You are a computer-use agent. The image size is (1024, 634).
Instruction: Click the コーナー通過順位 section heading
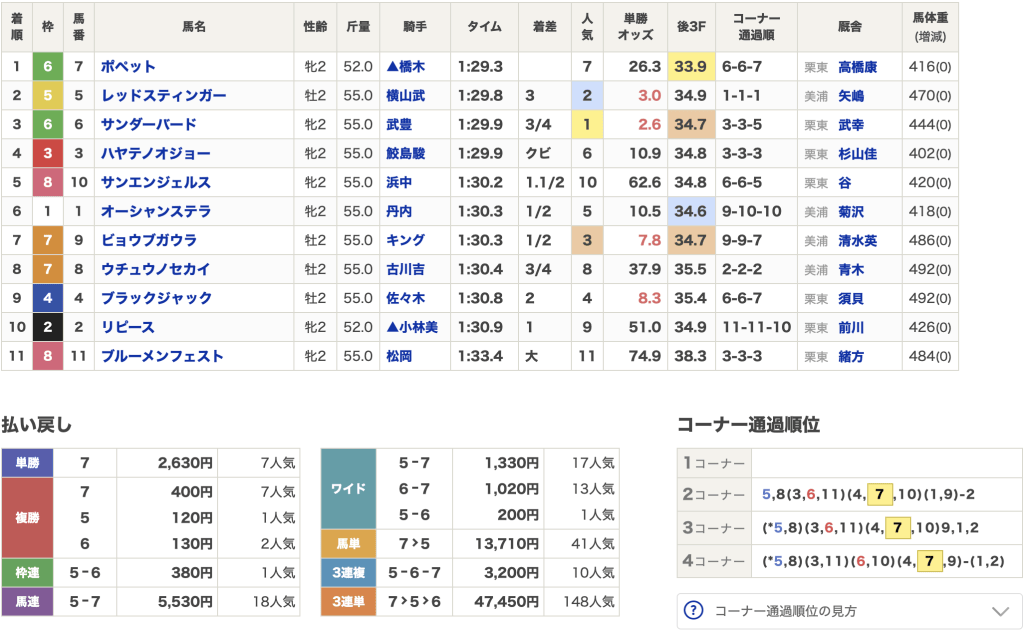coord(748,425)
